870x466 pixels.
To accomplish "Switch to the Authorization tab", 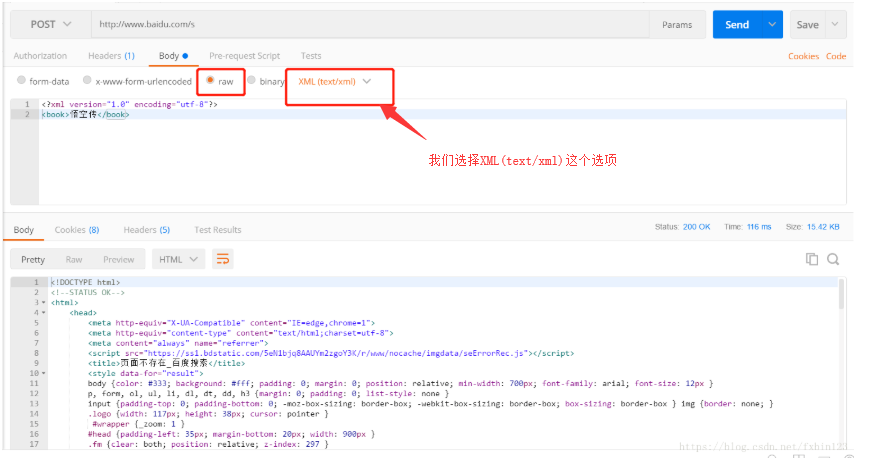I will [40, 56].
